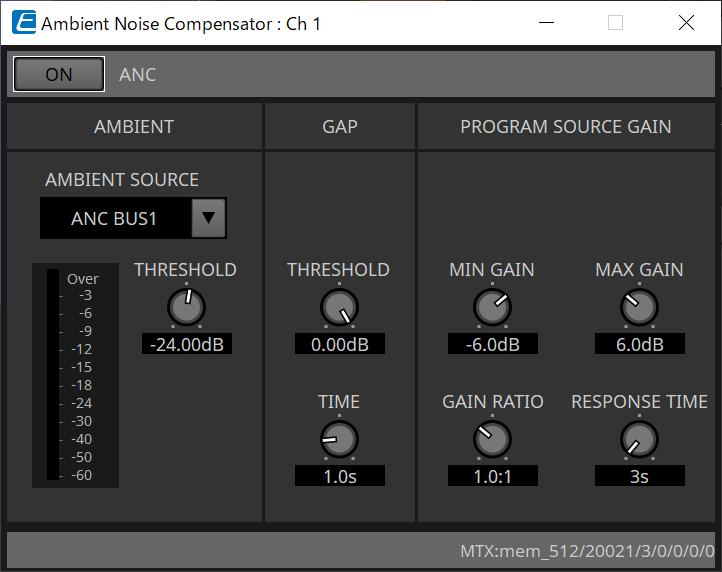Select the -24.00dB ambient threshold field

click(186, 344)
